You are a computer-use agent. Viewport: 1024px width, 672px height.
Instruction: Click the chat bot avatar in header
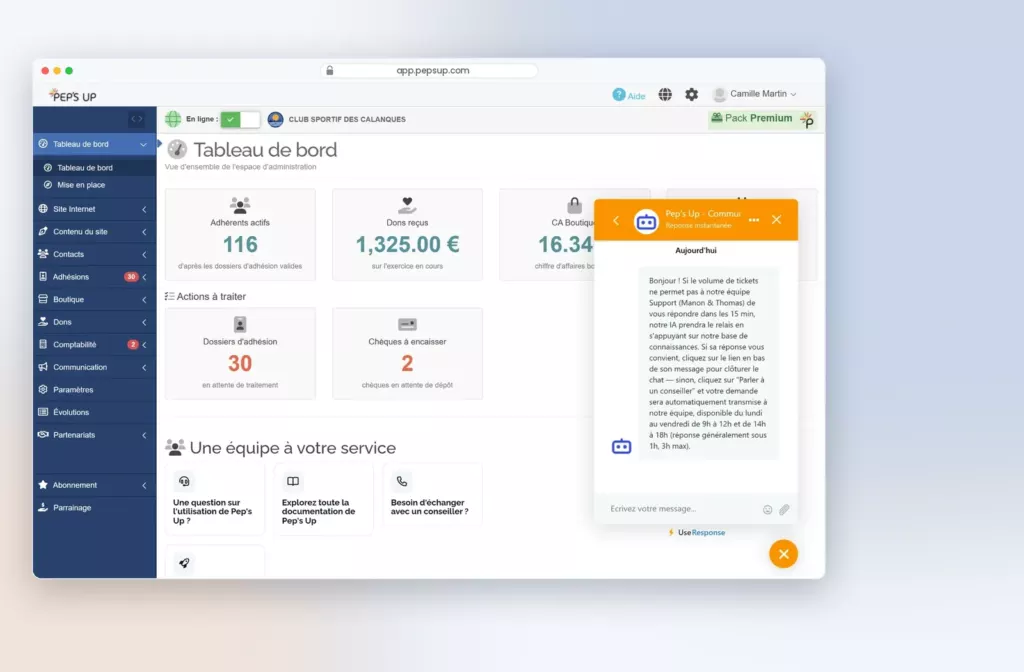click(646, 222)
